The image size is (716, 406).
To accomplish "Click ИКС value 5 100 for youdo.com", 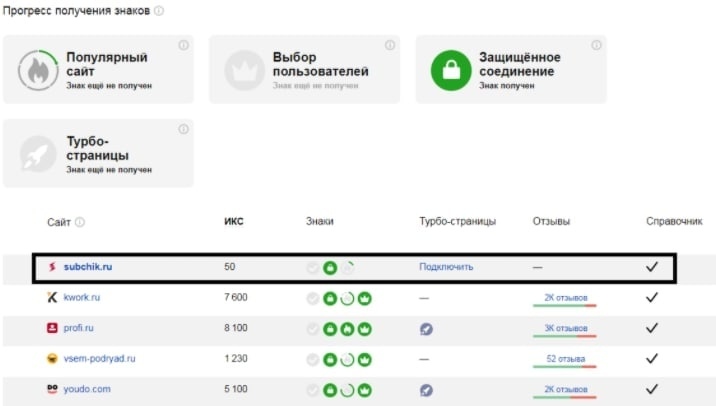I will (x=236, y=389).
